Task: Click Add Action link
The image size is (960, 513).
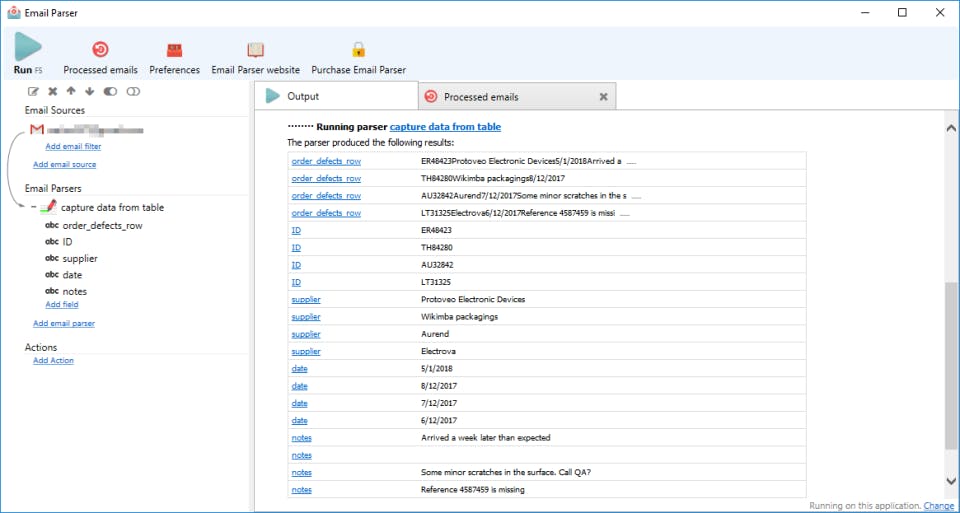Action: coord(53,361)
